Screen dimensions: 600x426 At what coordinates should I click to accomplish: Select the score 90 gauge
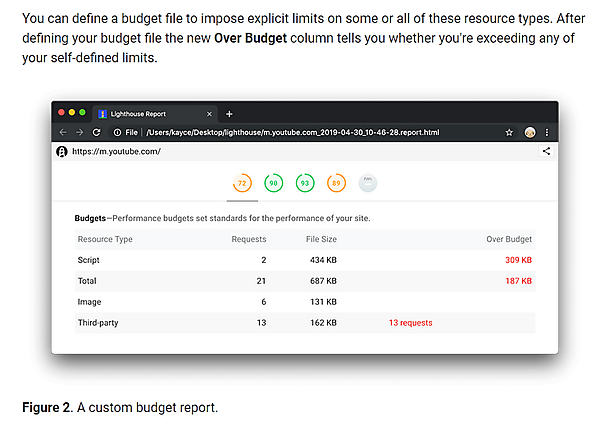click(273, 183)
